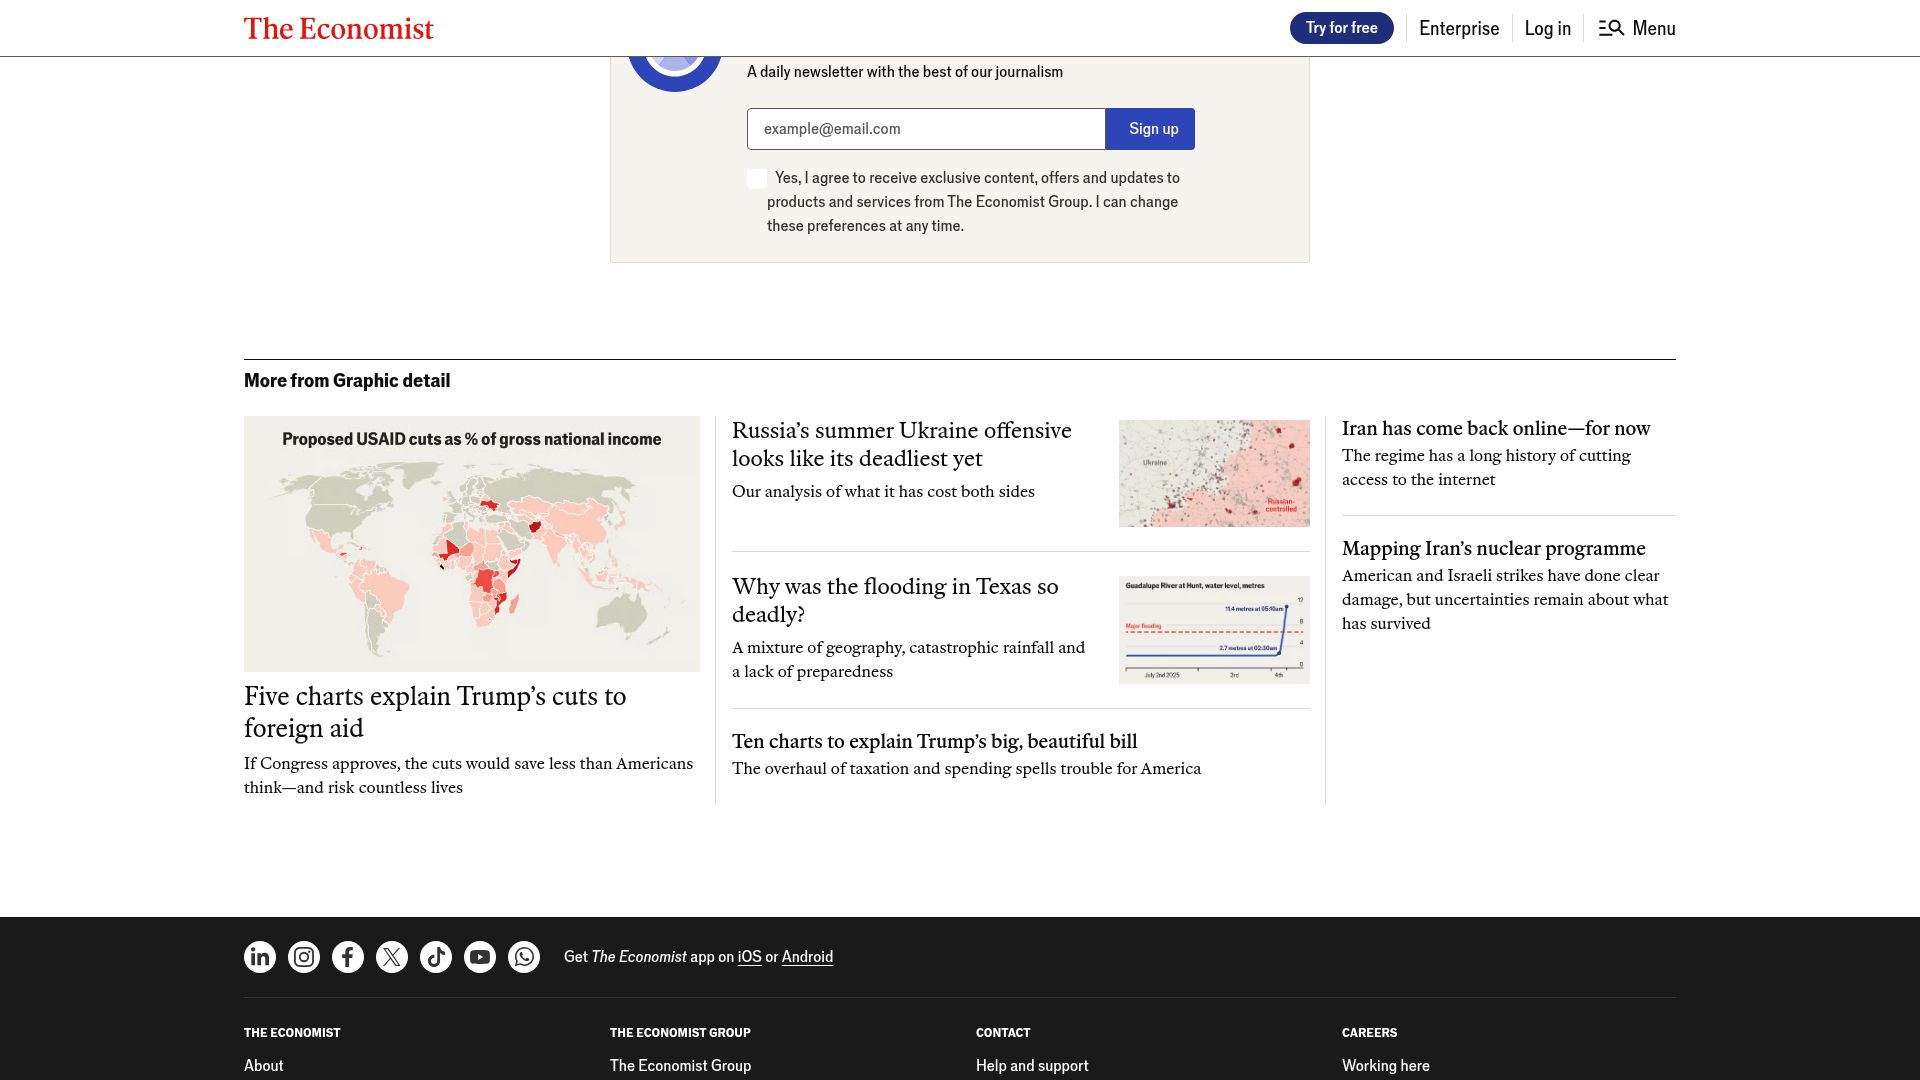Viewport: 1920px width, 1080px height.
Task: Open Mapping Iran's nuclear programme article
Action: 1494,548
